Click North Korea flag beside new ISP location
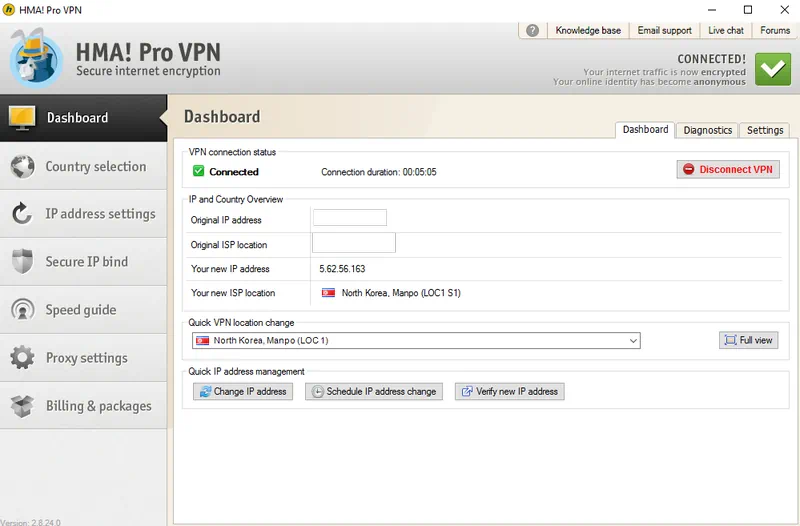 pos(328,293)
